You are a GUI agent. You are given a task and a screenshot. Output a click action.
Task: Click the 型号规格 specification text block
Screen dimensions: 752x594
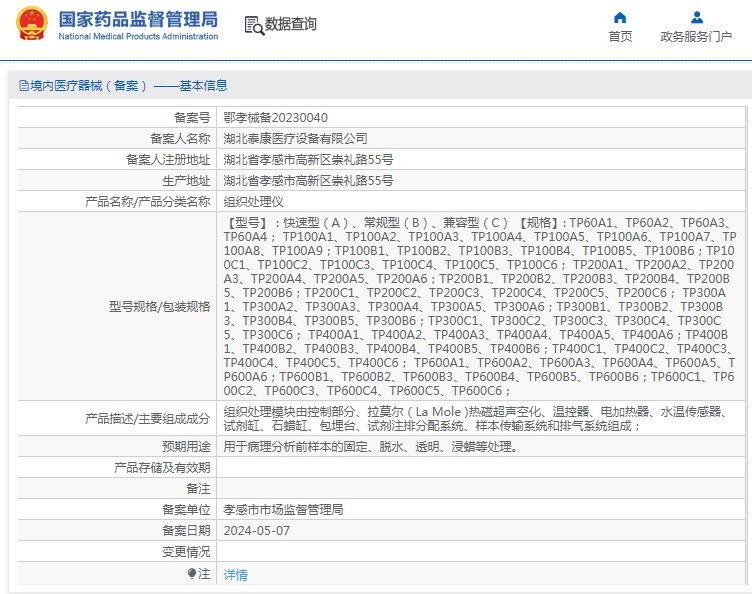(480, 306)
